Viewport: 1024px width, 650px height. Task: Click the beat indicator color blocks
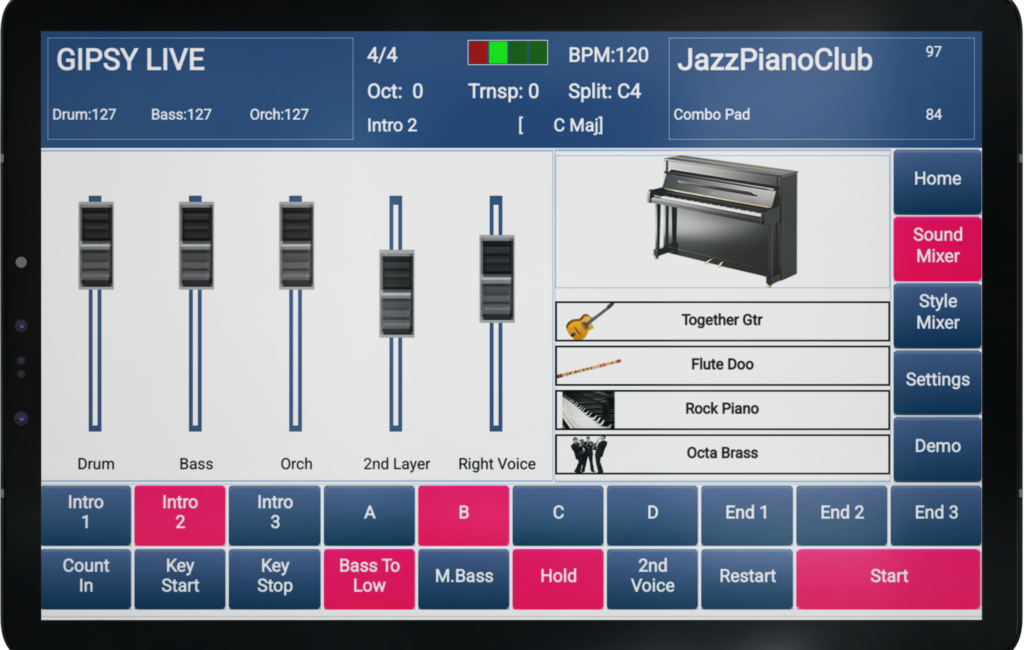(507, 53)
